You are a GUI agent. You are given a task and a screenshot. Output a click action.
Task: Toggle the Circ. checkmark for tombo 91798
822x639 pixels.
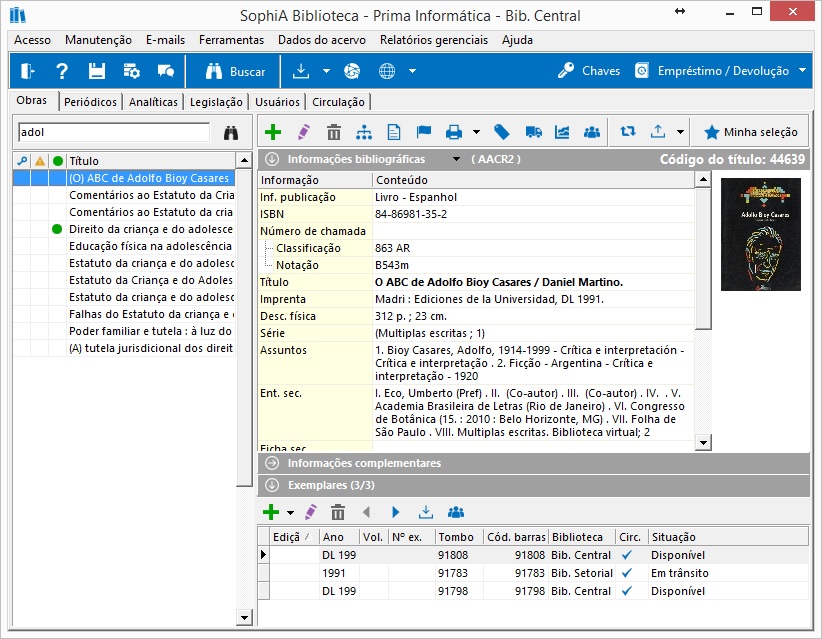coord(627,591)
